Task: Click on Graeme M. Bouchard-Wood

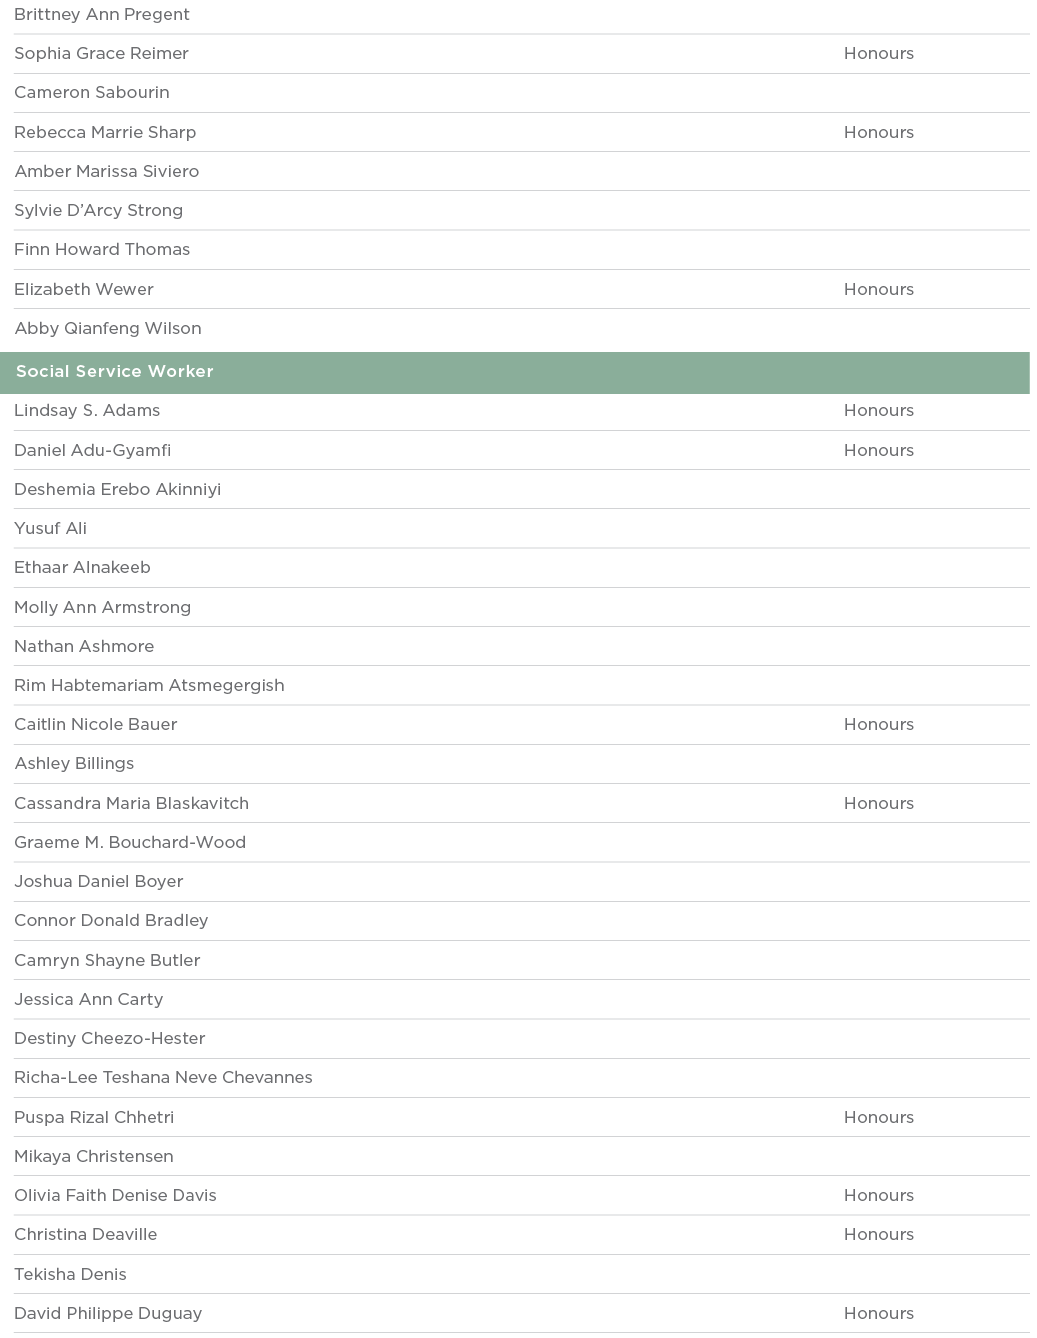Action: point(130,842)
